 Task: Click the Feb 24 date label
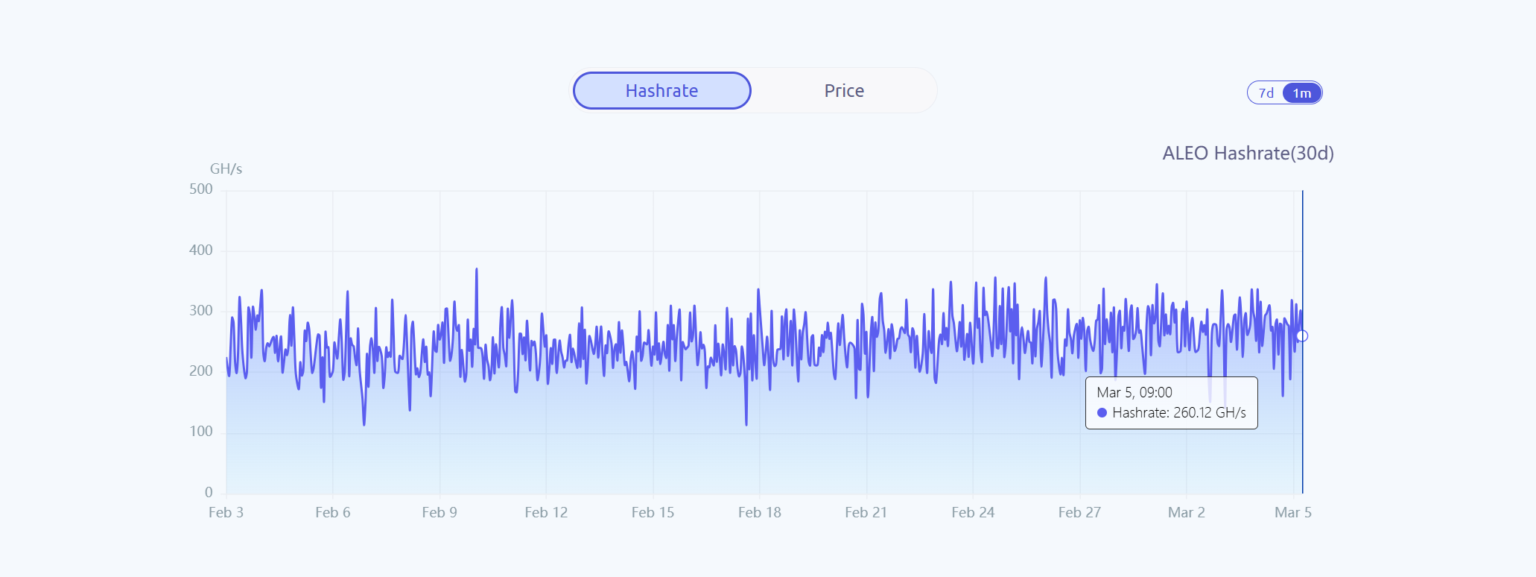973,512
